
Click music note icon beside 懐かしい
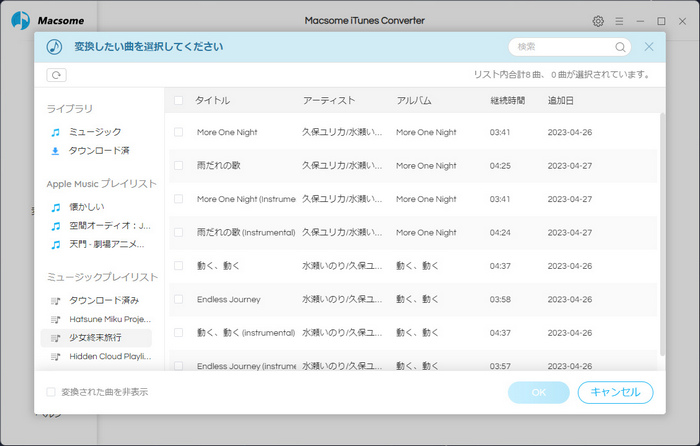pos(55,207)
